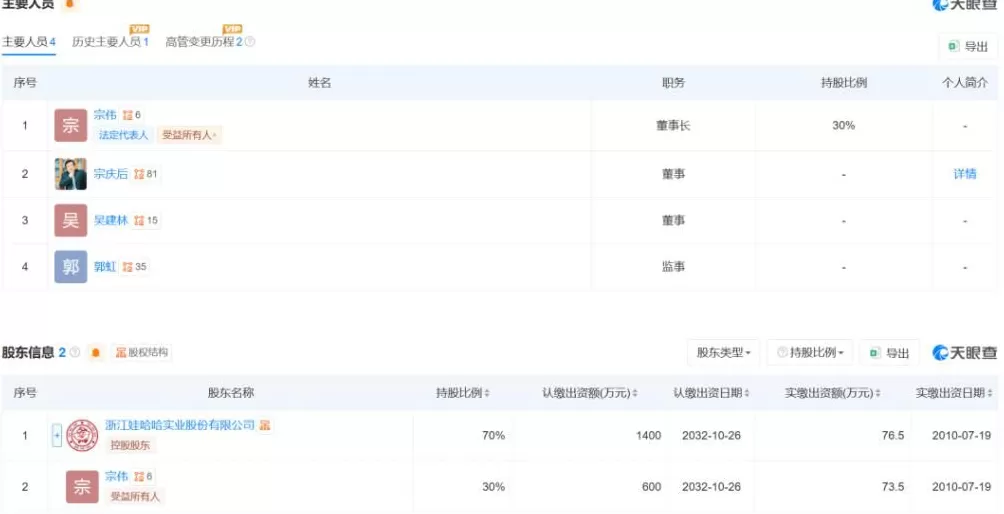Open 详情 profile link for 宗庆后
This screenshot has width=1004, height=514.
(x=964, y=174)
